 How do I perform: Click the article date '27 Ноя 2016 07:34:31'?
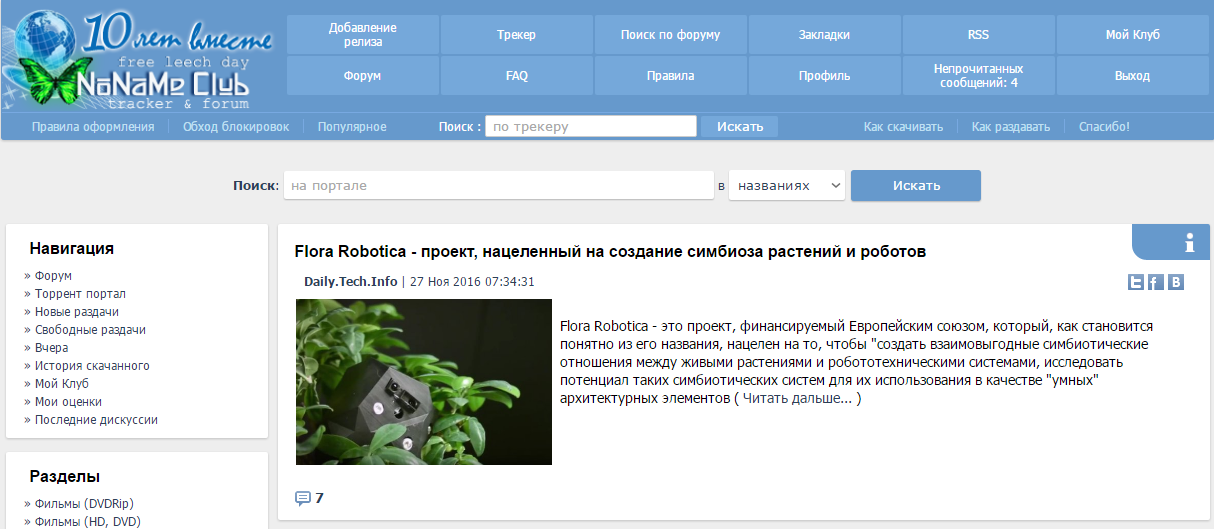click(472, 282)
